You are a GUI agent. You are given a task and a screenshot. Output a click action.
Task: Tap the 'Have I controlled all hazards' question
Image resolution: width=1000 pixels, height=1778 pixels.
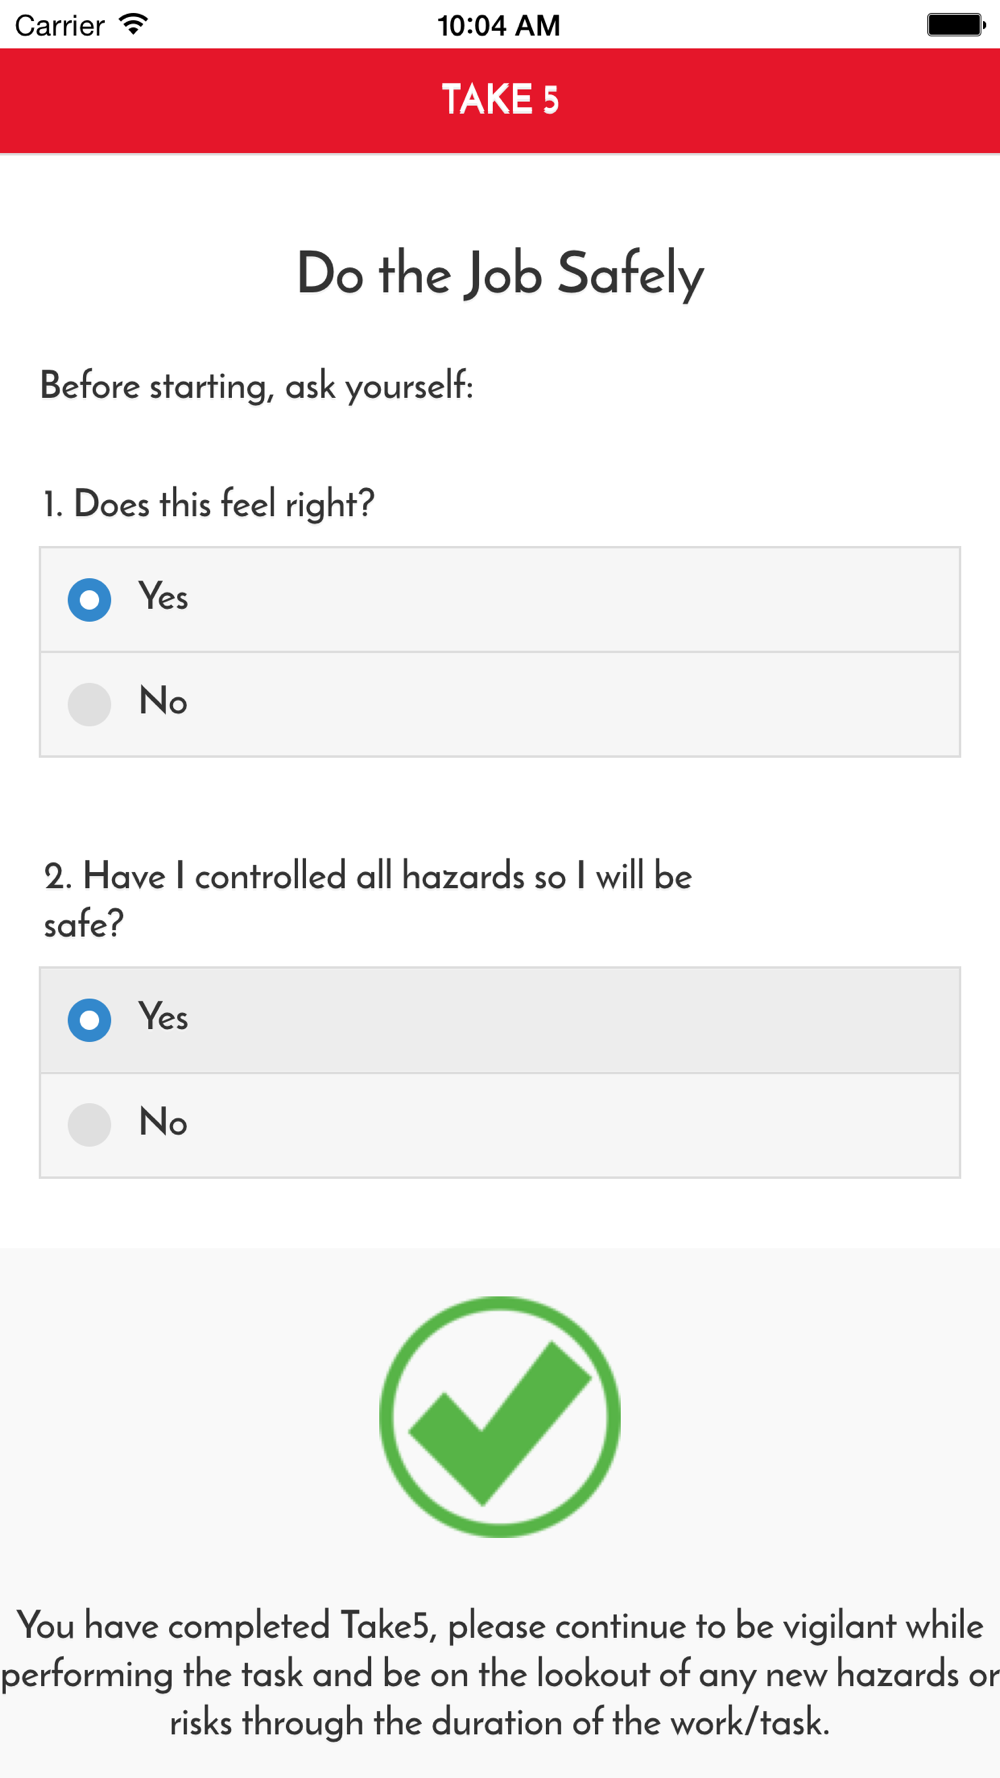368,899
